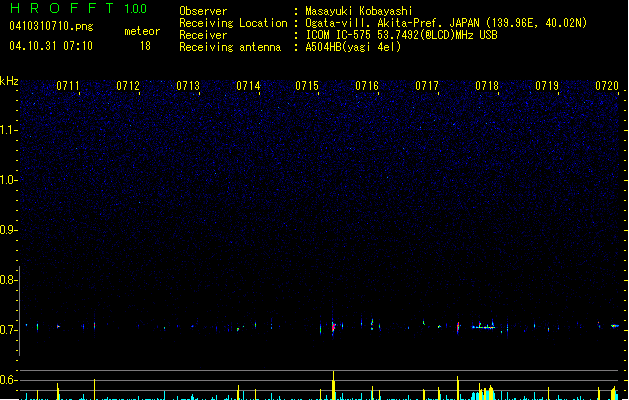Viewport: 629px width, 400px height.
Task: Click the 0713 time marker
Action: click(x=188, y=86)
